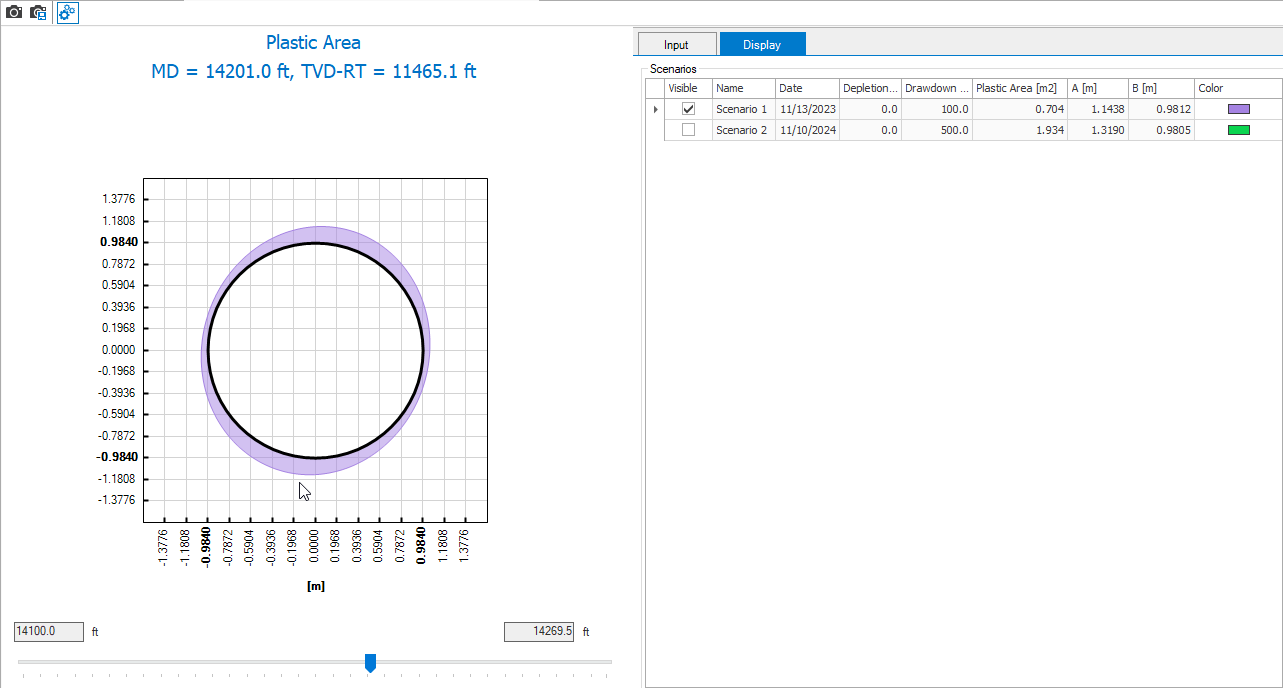This screenshot has width=1283, height=688.
Task: Click the depth slider handle
Action: pos(370,662)
